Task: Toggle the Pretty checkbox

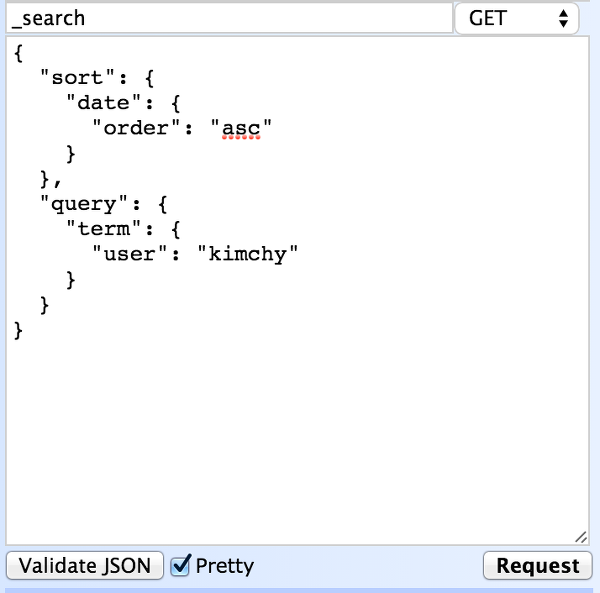Action: (x=180, y=565)
